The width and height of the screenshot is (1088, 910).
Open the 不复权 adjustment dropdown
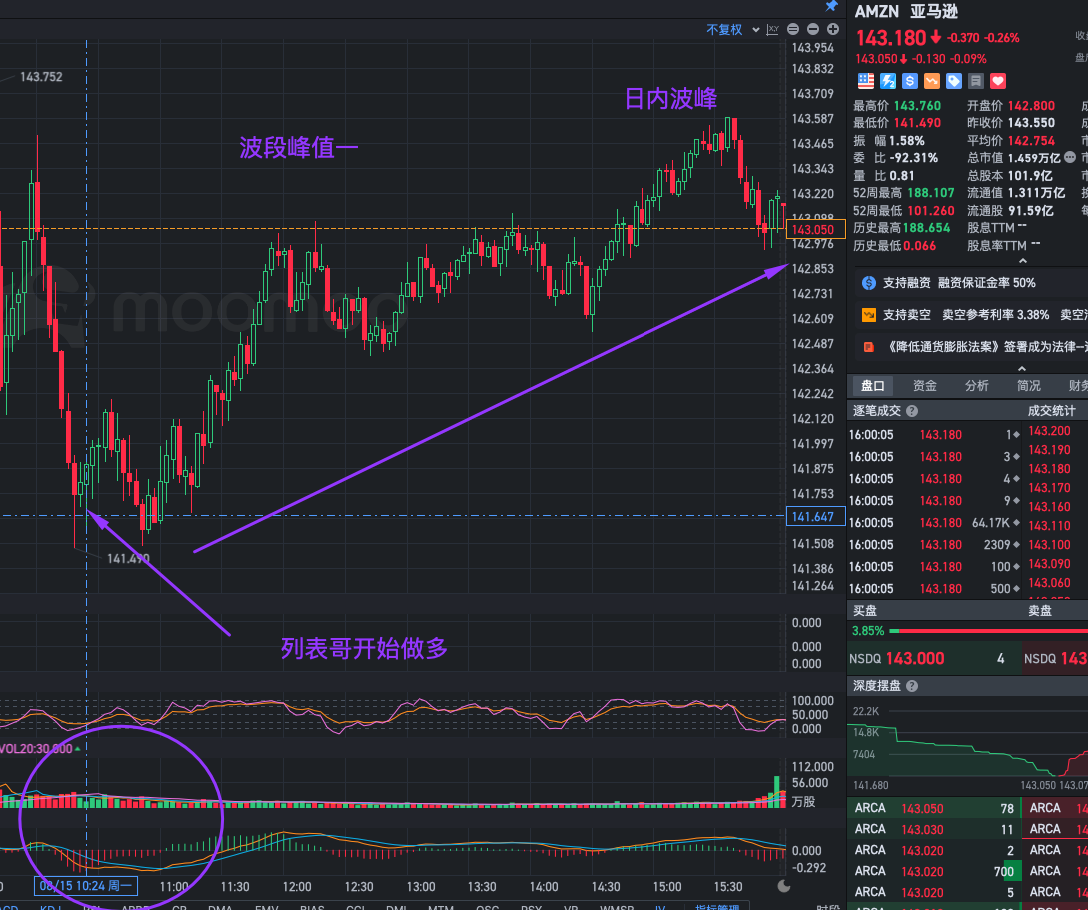point(733,29)
